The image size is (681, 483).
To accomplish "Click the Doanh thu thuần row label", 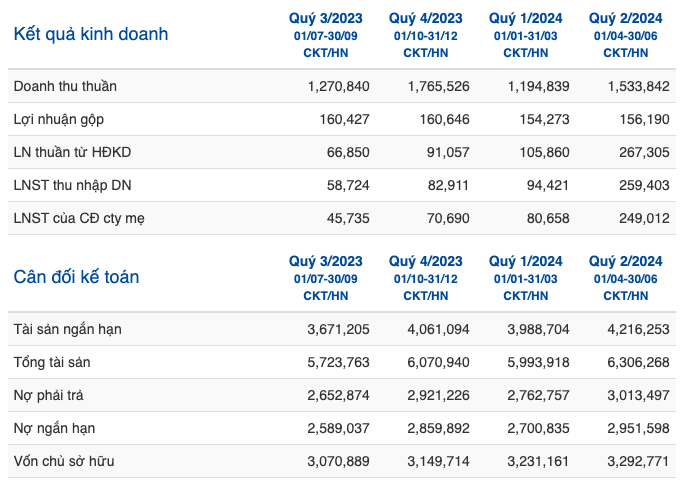I will pos(65,86).
